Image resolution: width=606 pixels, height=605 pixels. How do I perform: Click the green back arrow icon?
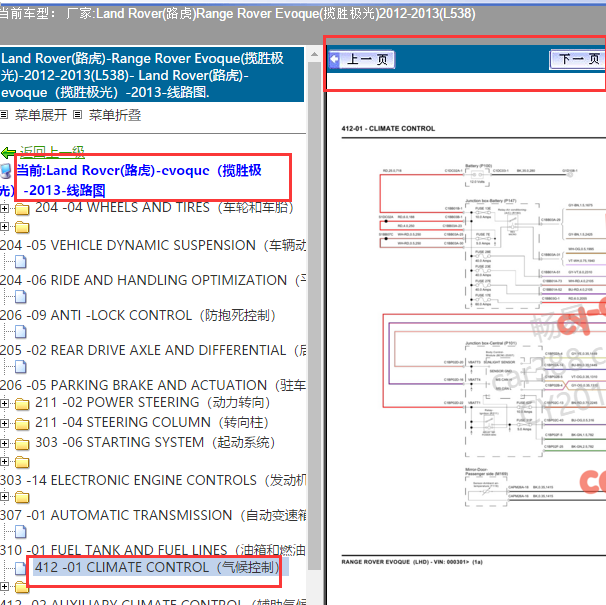click(9, 153)
